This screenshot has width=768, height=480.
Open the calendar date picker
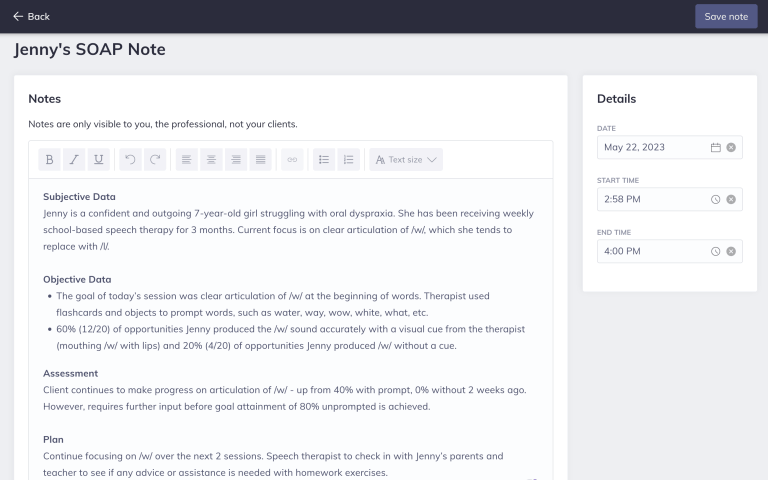[715, 147]
